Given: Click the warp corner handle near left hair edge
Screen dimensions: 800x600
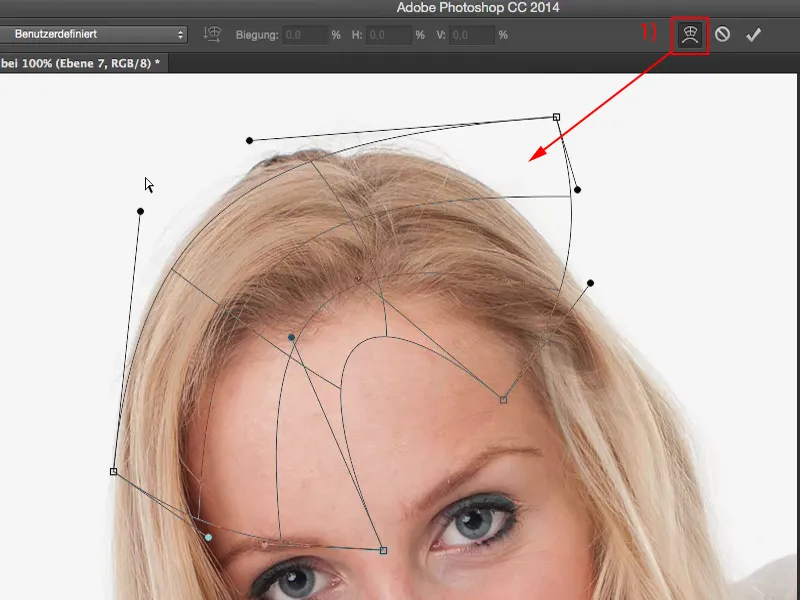Looking at the screenshot, I should point(114,472).
